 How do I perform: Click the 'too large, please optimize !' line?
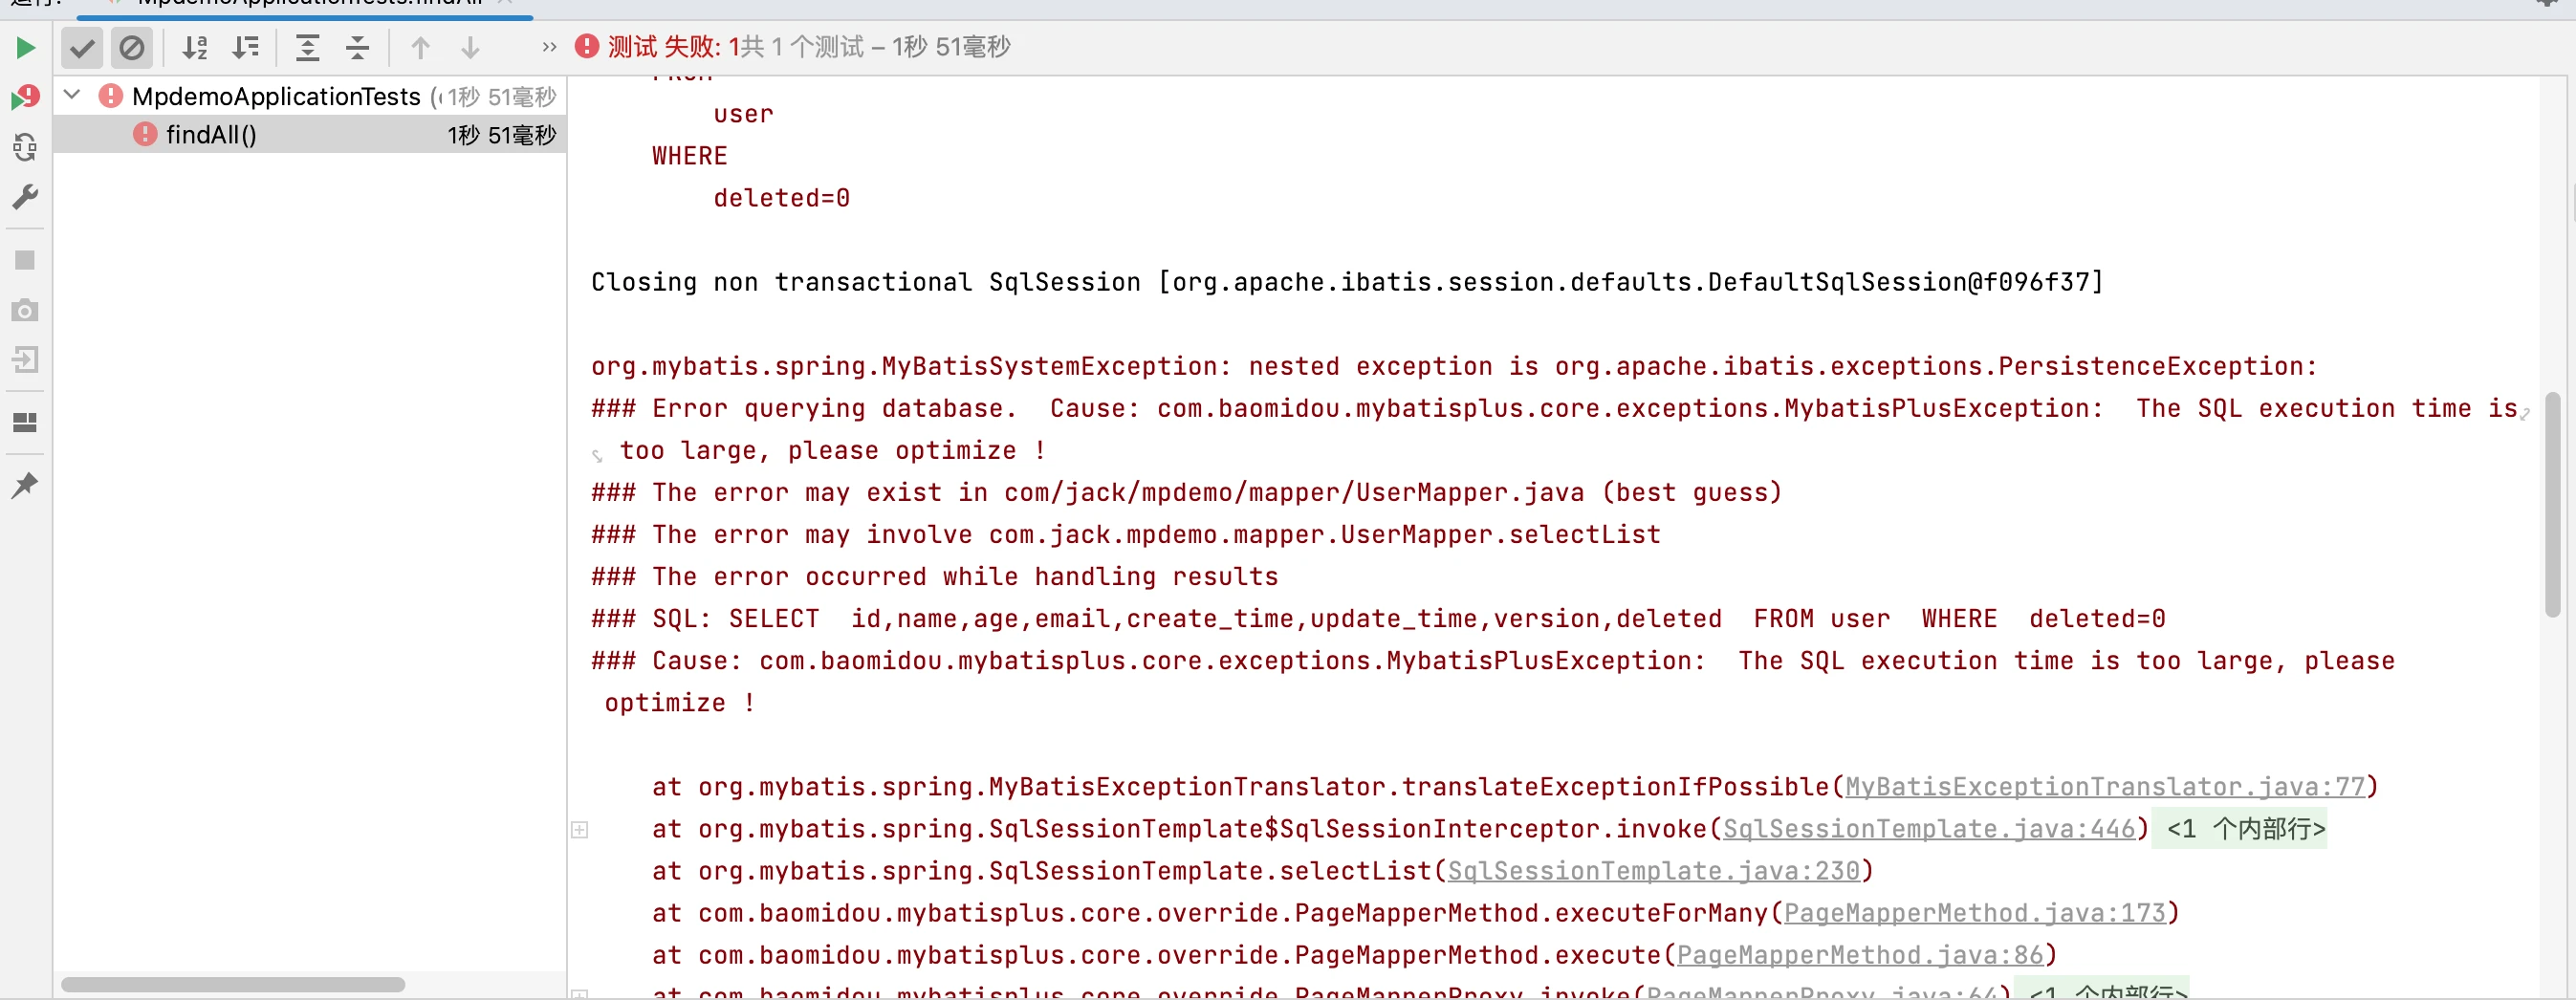tap(832, 450)
